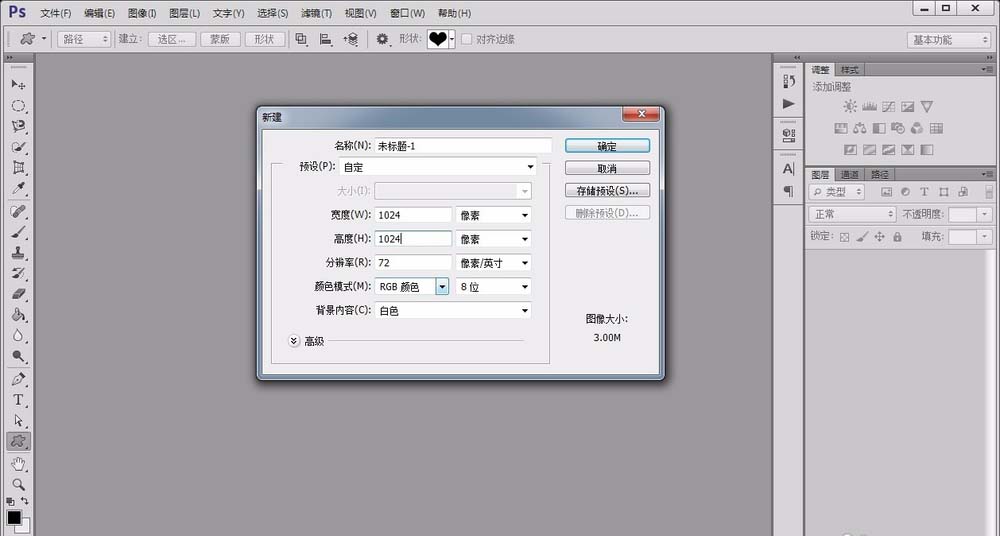Open the height unit 像素 dropdown
The height and width of the screenshot is (536, 1000).
click(494, 239)
